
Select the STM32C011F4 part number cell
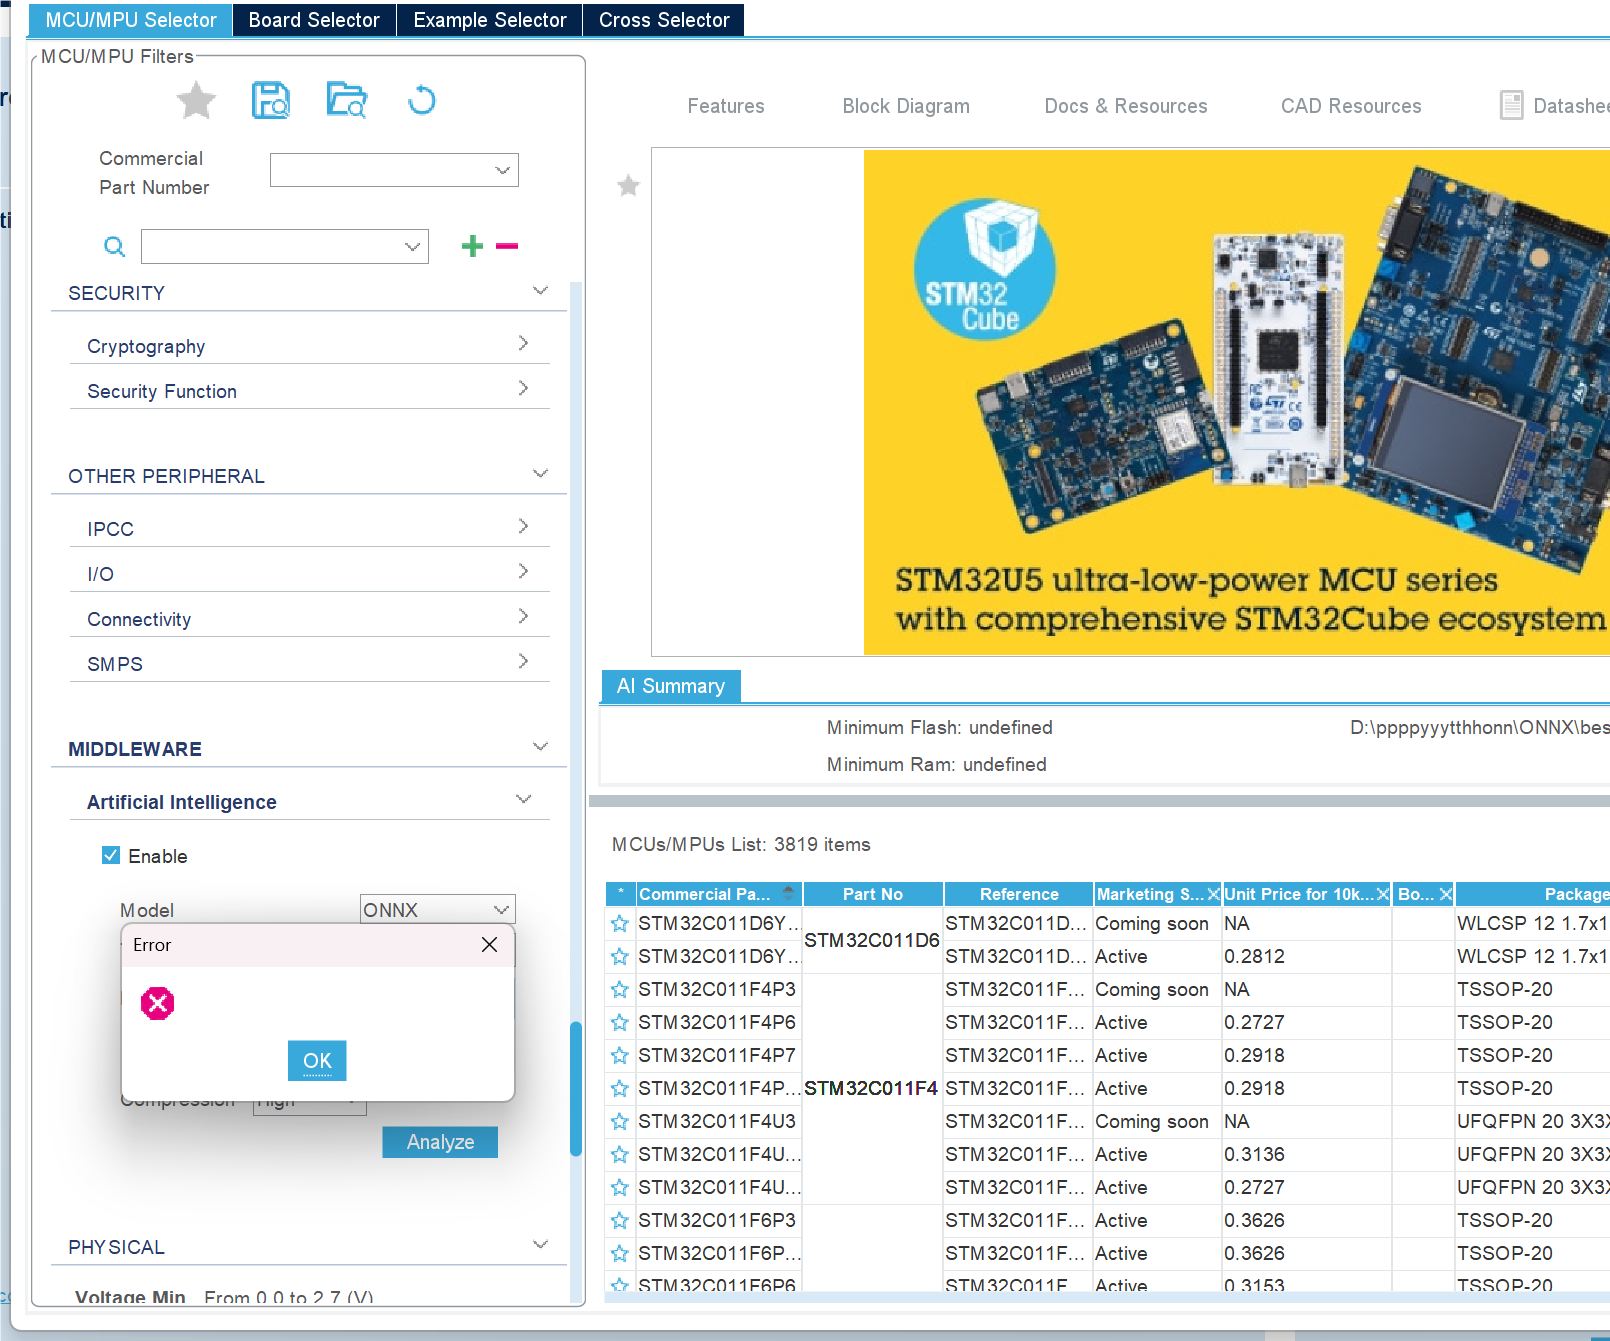click(871, 1088)
